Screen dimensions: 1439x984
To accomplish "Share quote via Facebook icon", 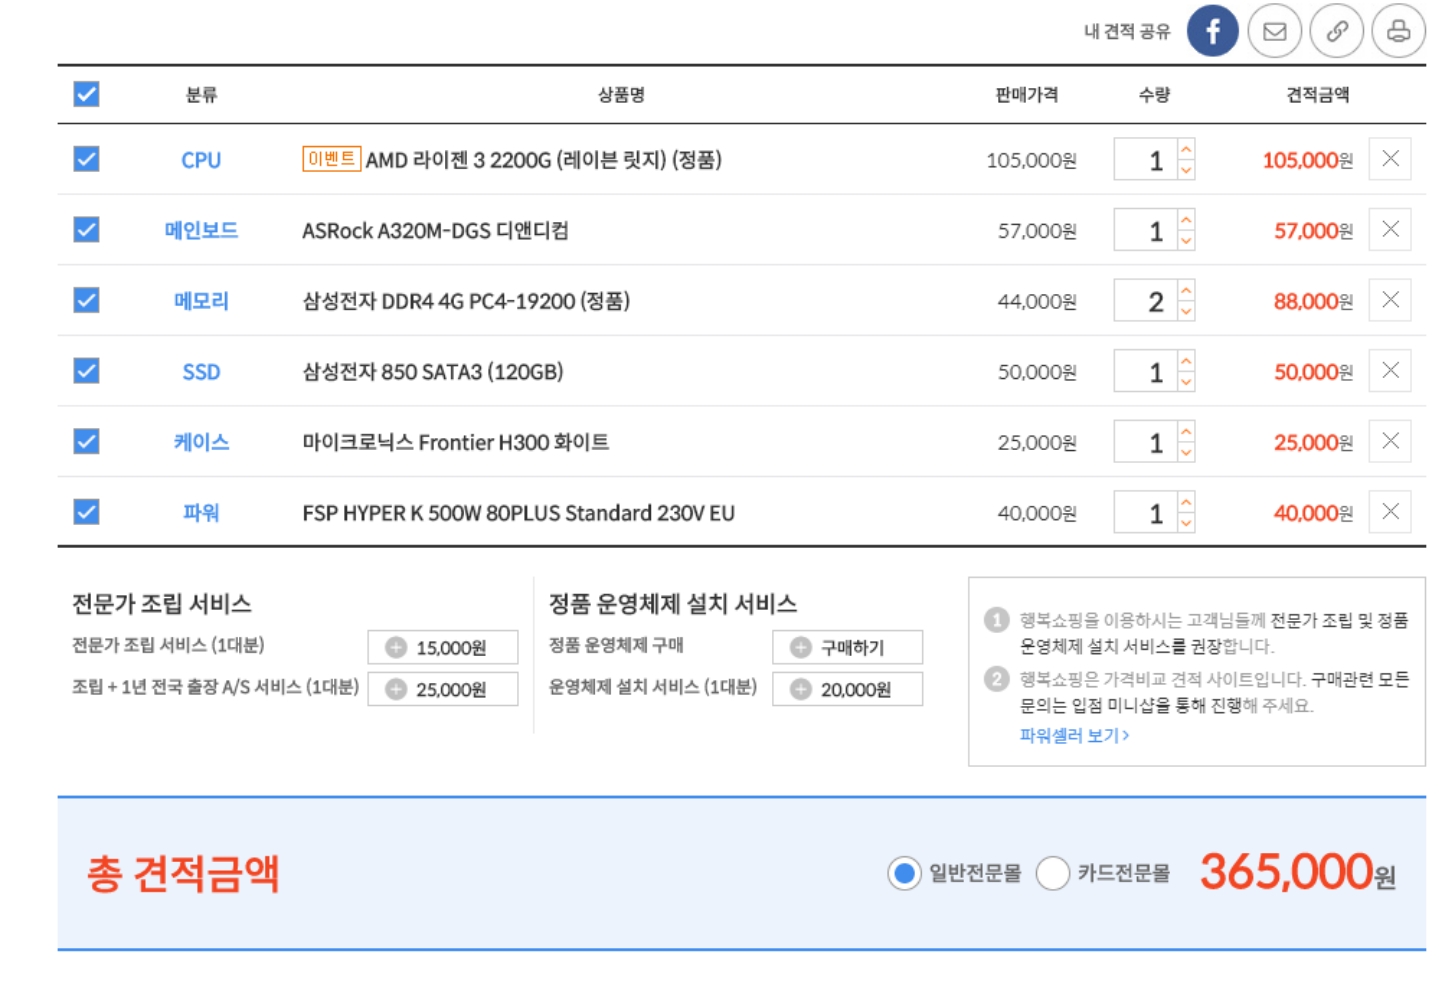I will click(x=1212, y=31).
